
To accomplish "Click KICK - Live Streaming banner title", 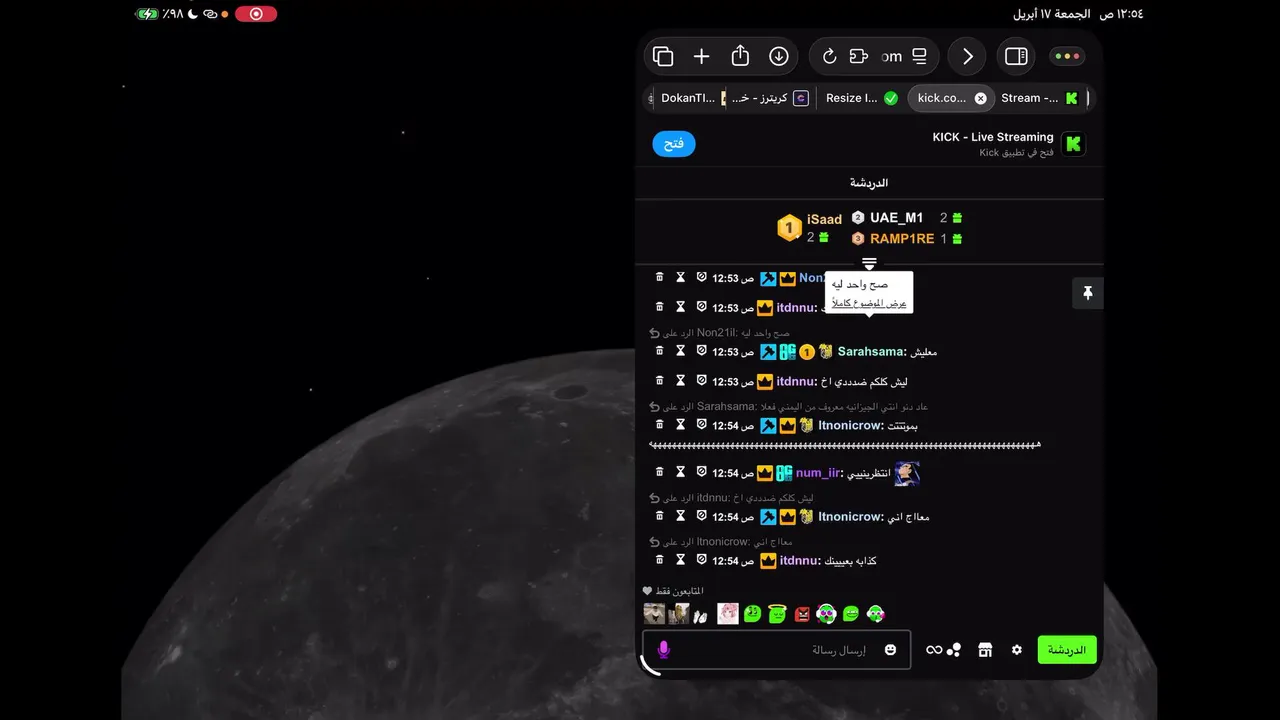I will [x=993, y=137].
